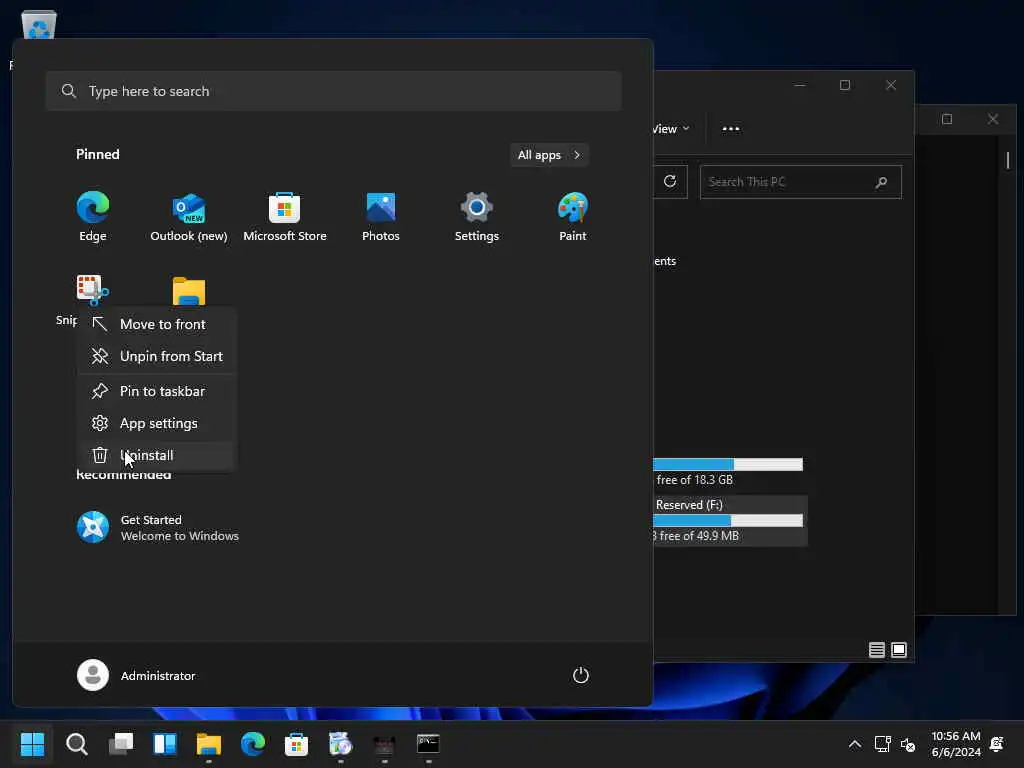
Task: Click the muted volume tray icon
Action: [908, 744]
